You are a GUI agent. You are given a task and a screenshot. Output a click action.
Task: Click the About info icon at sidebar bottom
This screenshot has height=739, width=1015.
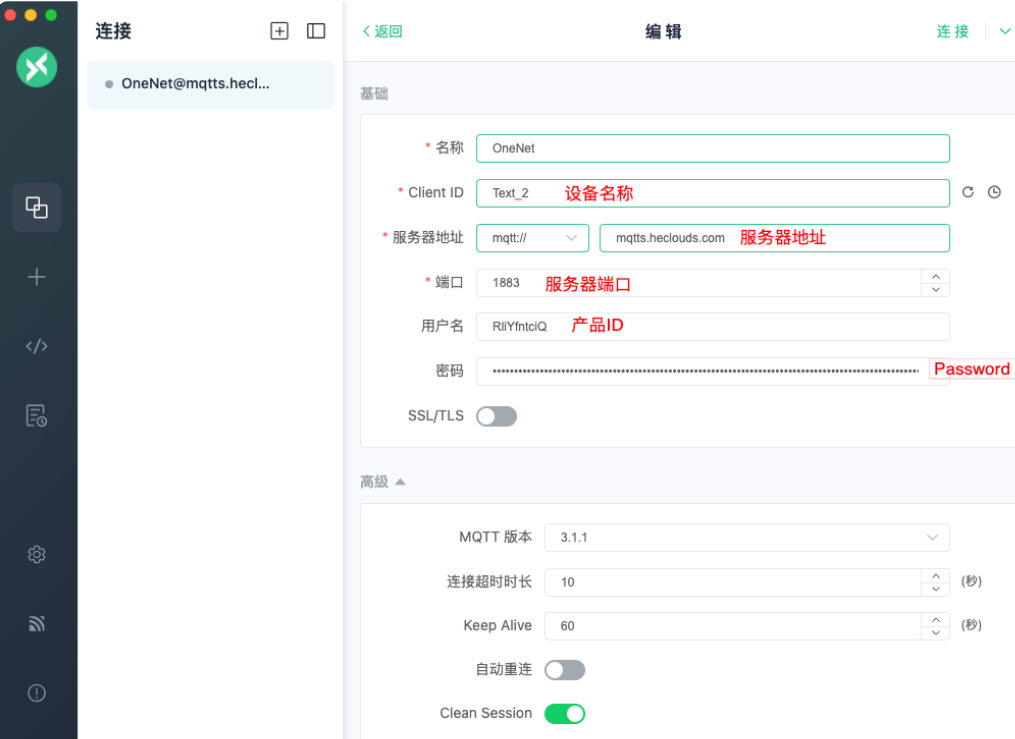pos(37,692)
